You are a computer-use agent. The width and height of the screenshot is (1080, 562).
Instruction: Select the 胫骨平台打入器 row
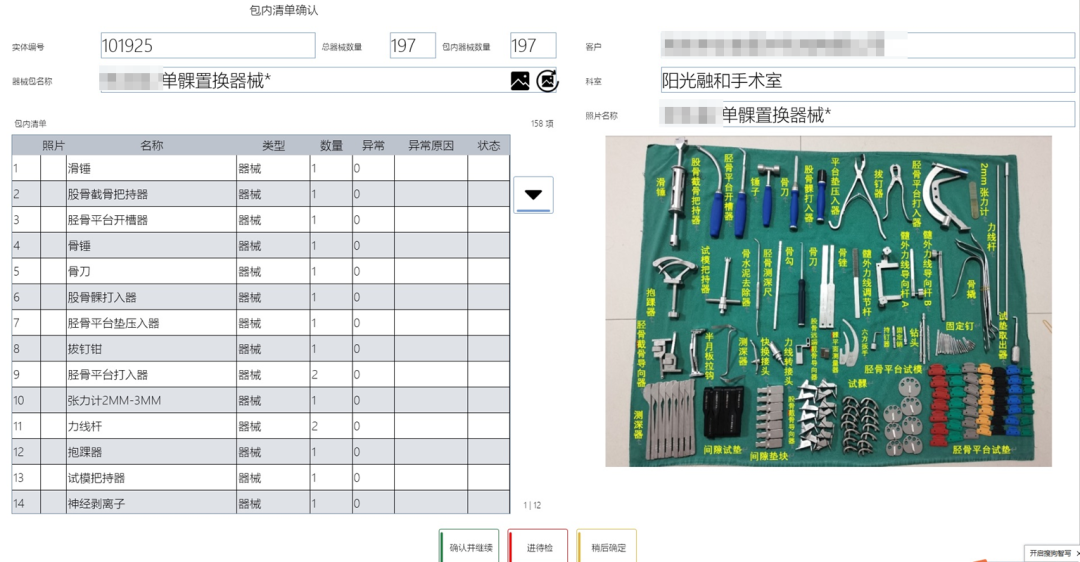(261, 375)
